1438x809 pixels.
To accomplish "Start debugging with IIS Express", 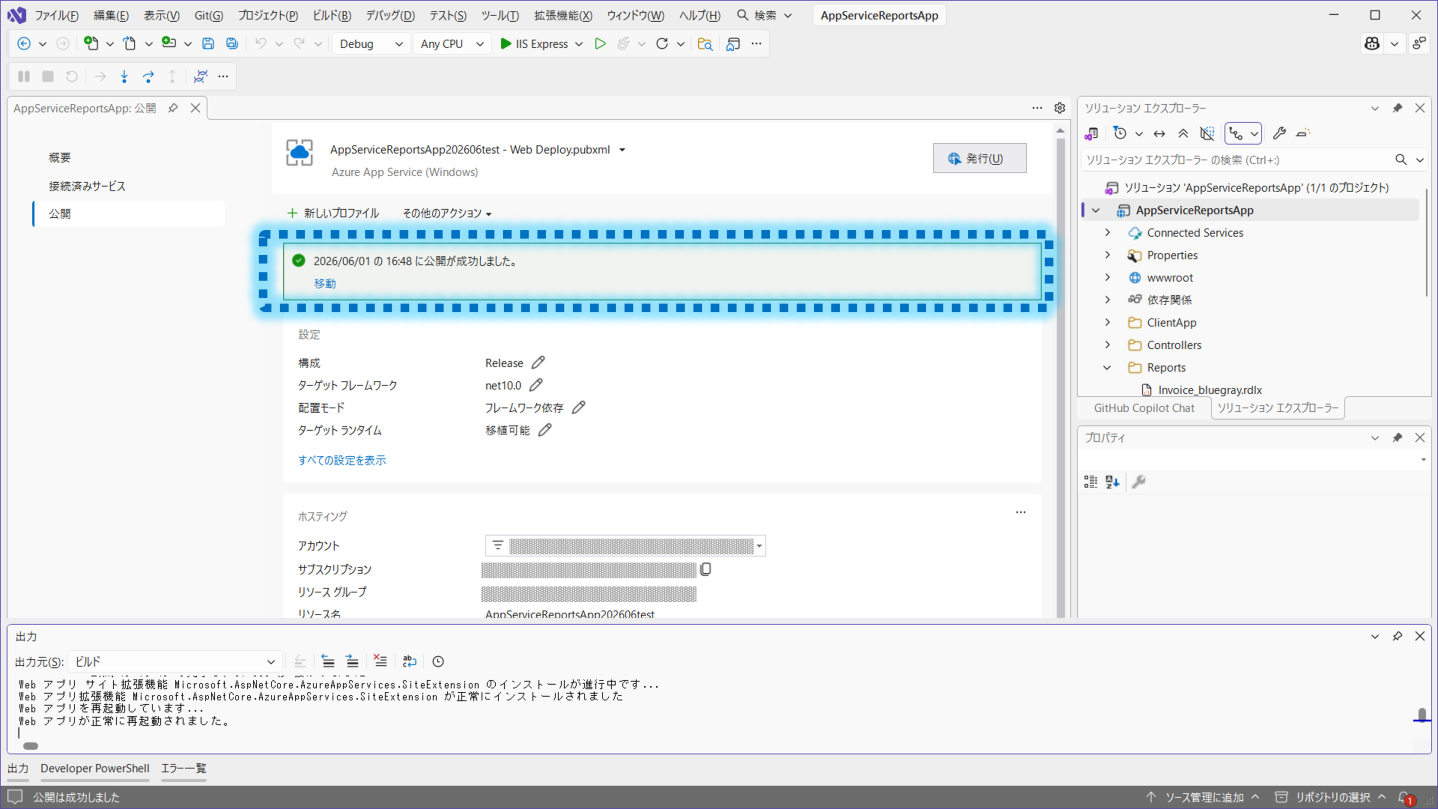I will (533, 44).
